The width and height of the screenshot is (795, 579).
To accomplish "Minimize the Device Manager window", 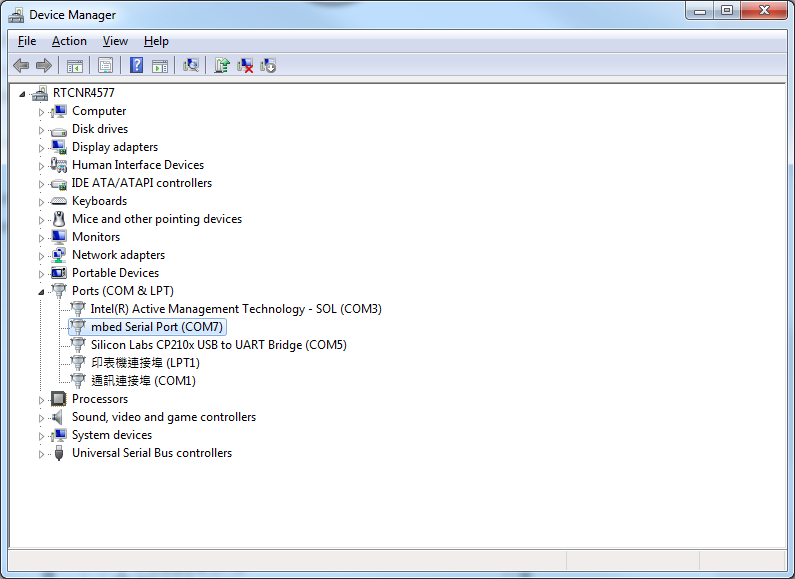I will point(700,11).
